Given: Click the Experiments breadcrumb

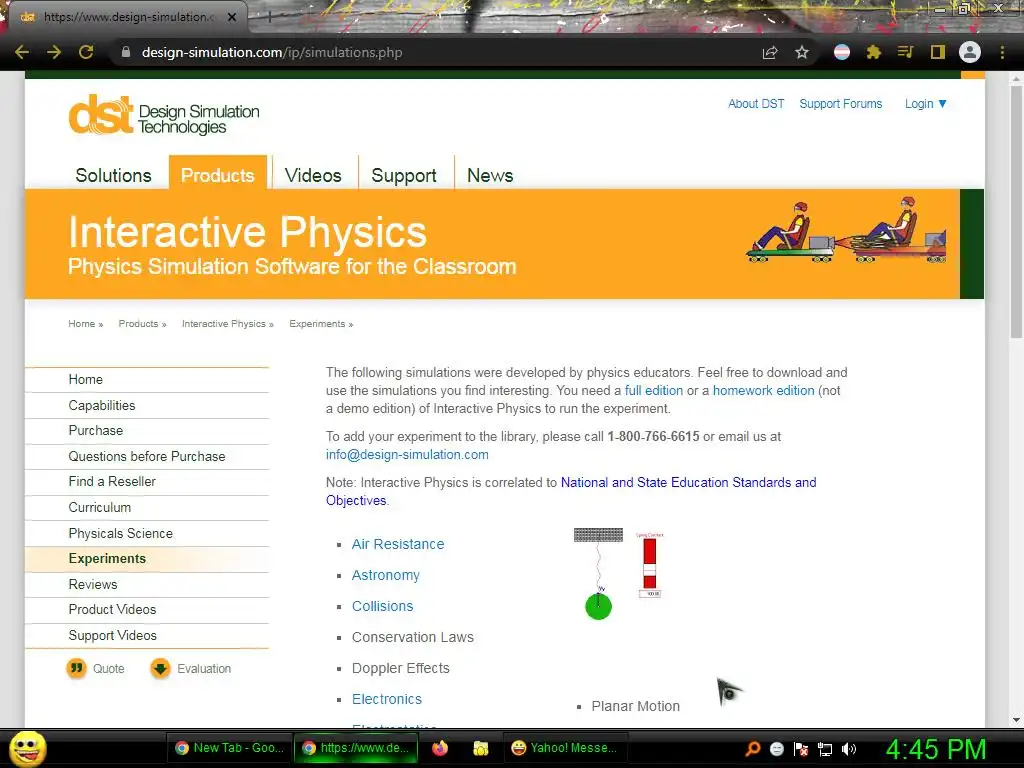Looking at the screenshot, I should coord(317,324).
